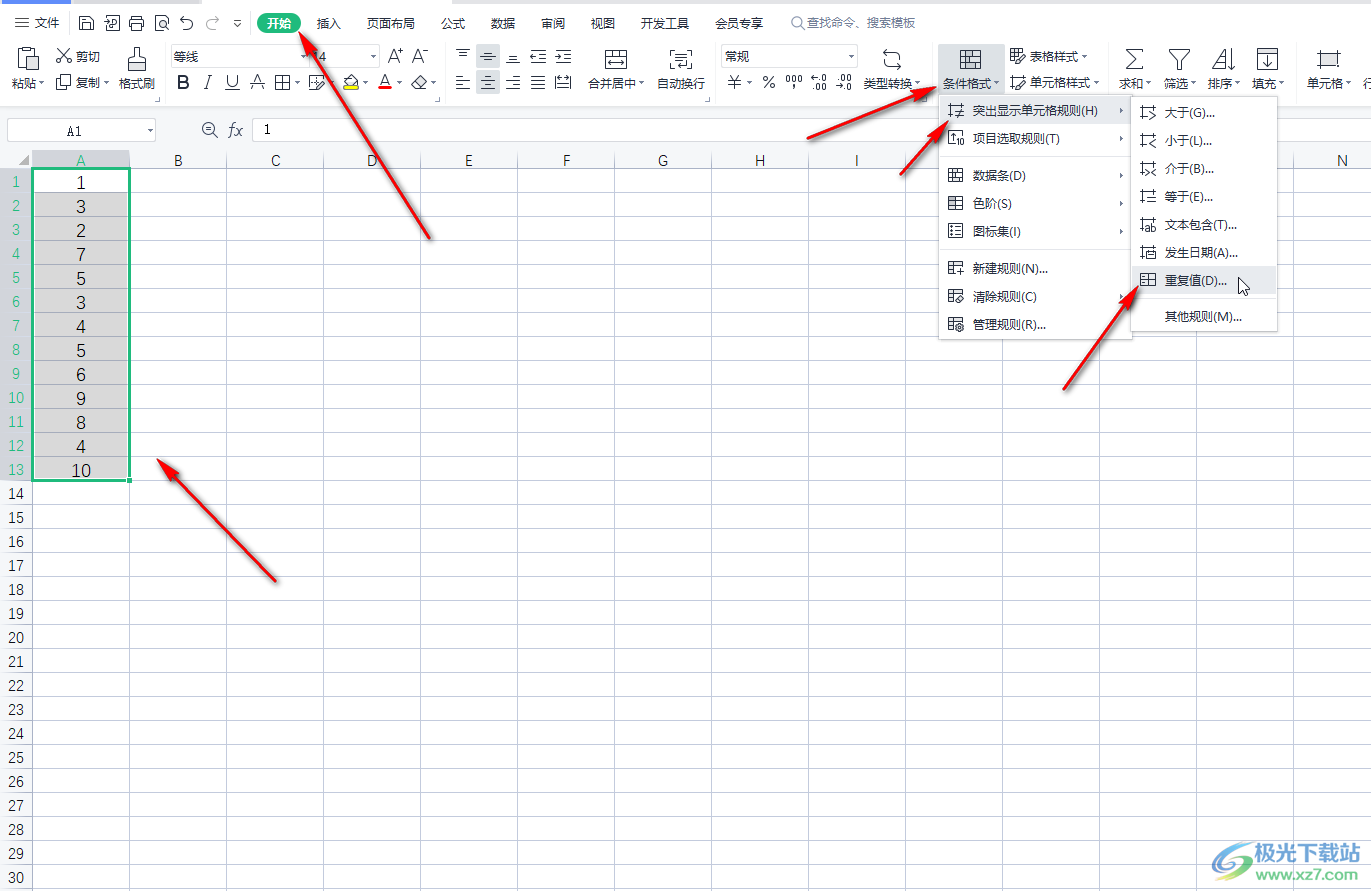Click the 条件格式 button
The image size is (1371, 891).
pos(971,69)
